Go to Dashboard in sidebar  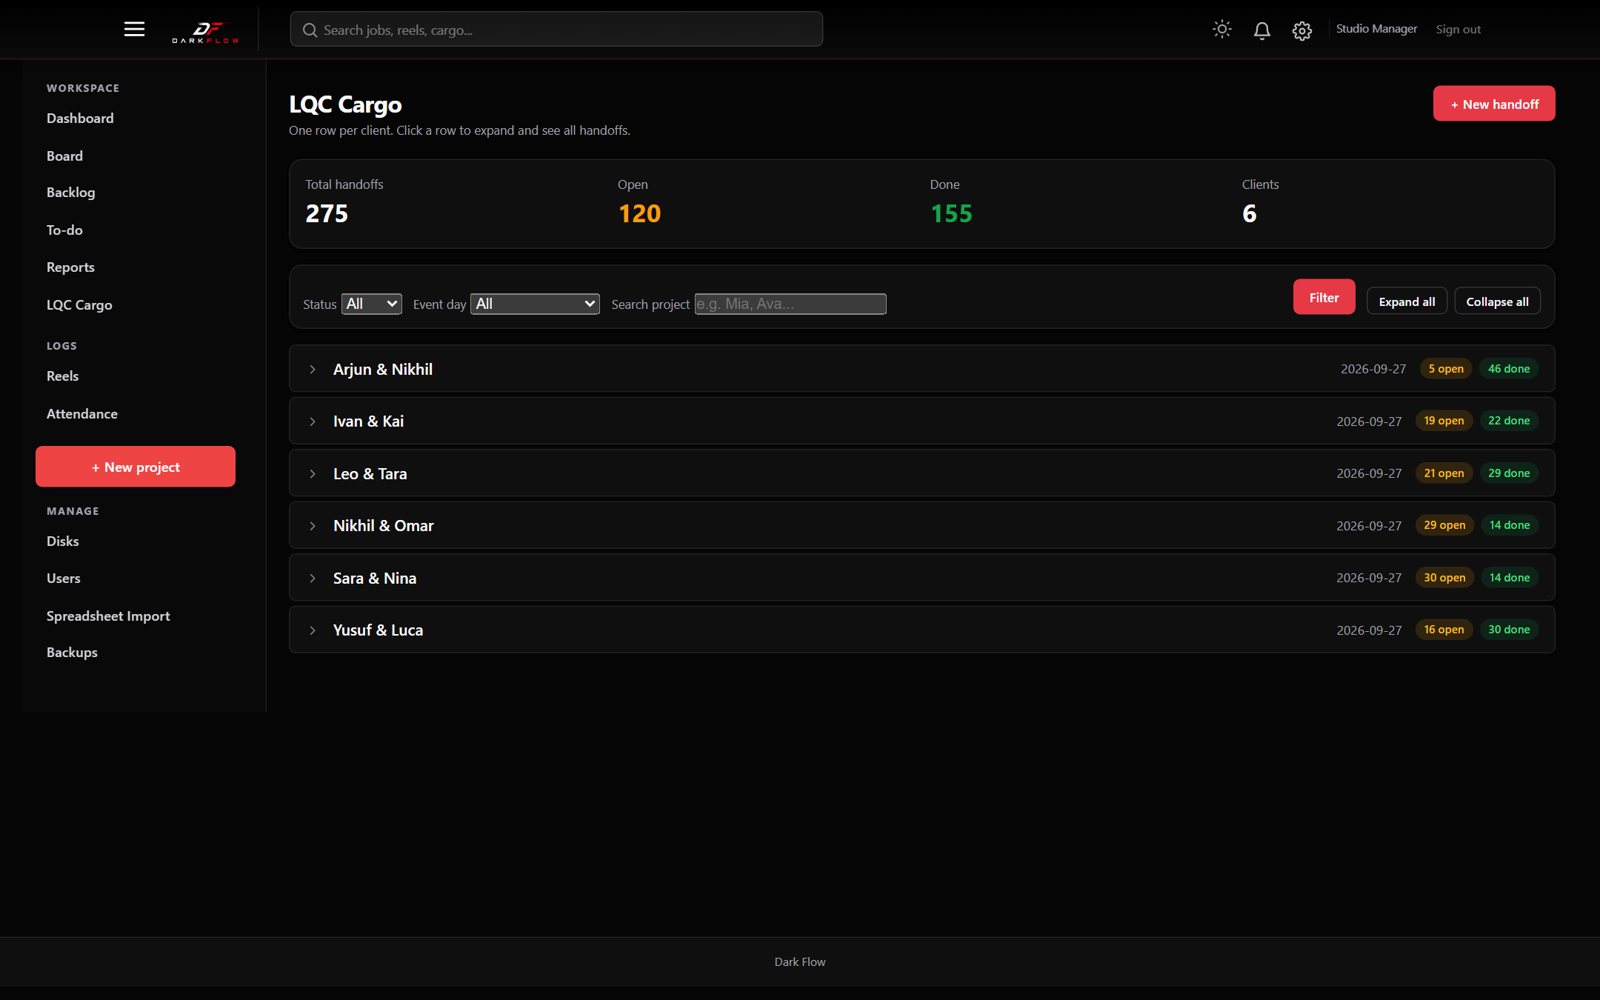pos(80,118)
